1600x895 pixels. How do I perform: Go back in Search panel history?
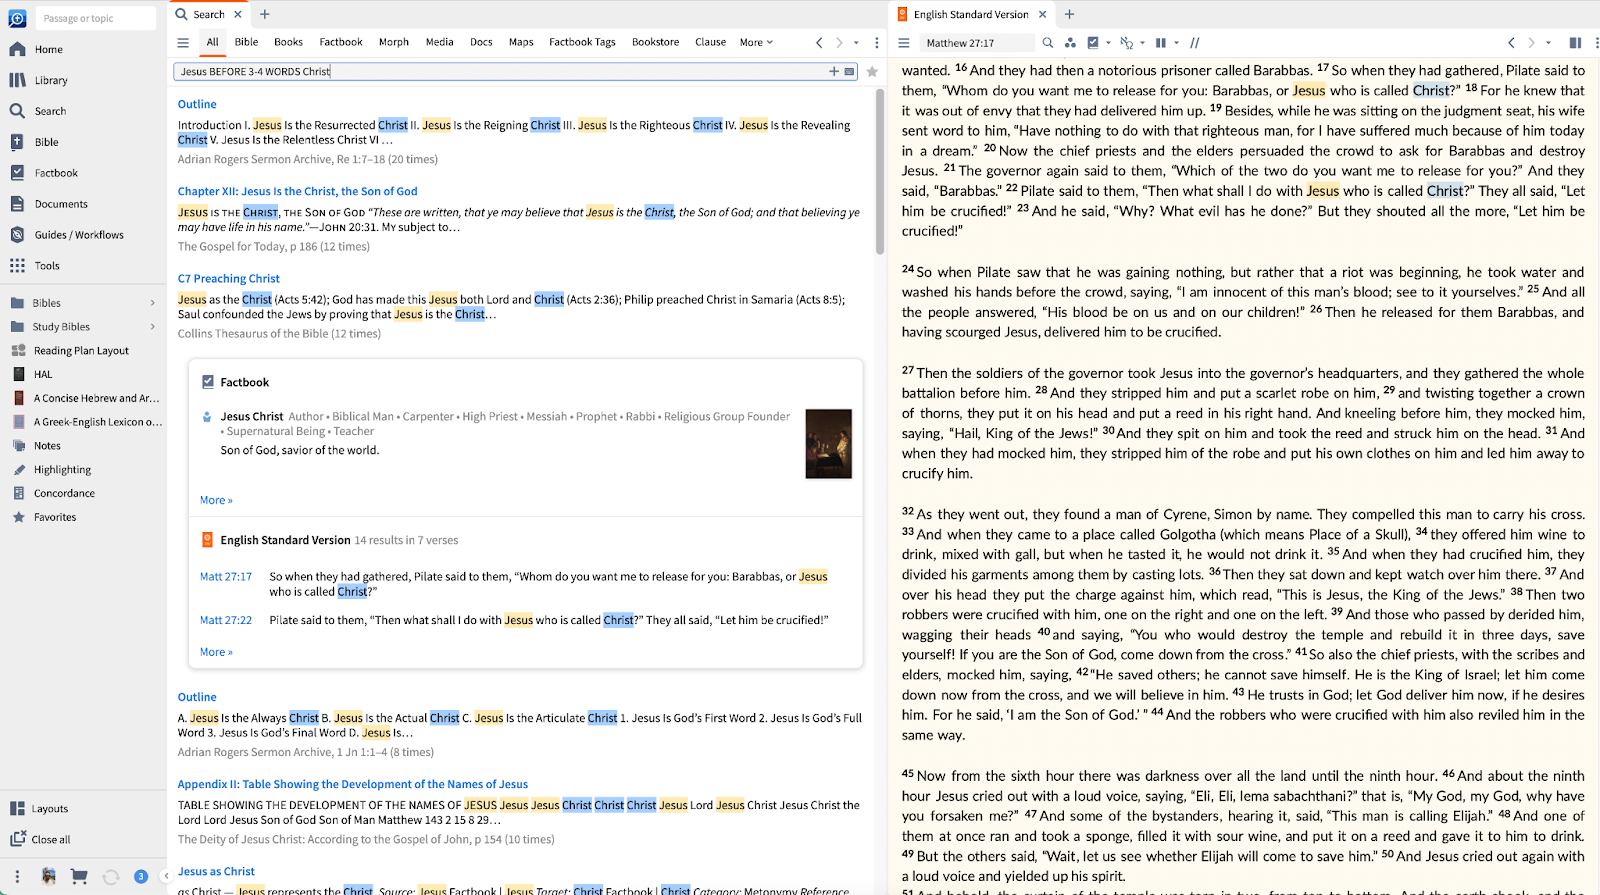(819, 42)
